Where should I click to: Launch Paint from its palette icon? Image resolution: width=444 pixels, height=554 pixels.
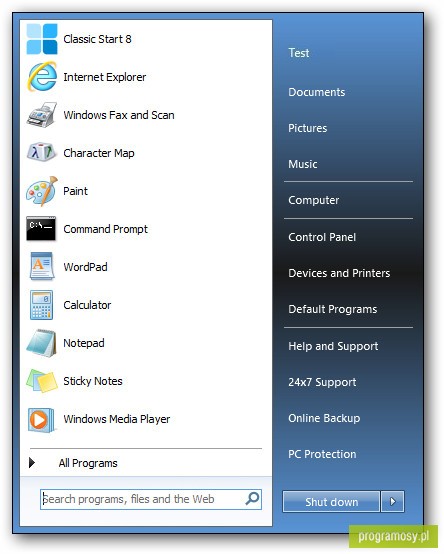(42, 191)
